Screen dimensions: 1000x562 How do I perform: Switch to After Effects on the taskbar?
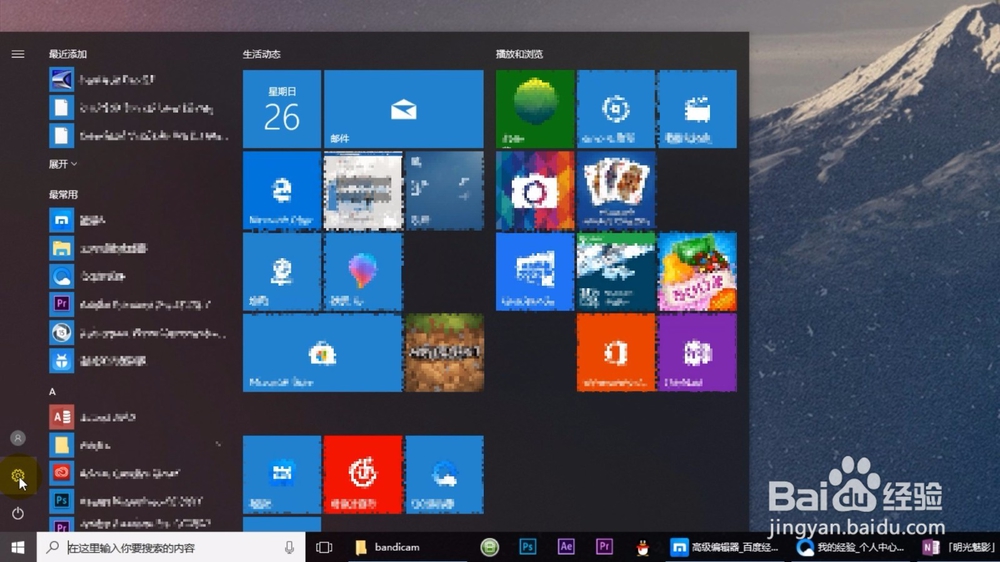[566, 547]
